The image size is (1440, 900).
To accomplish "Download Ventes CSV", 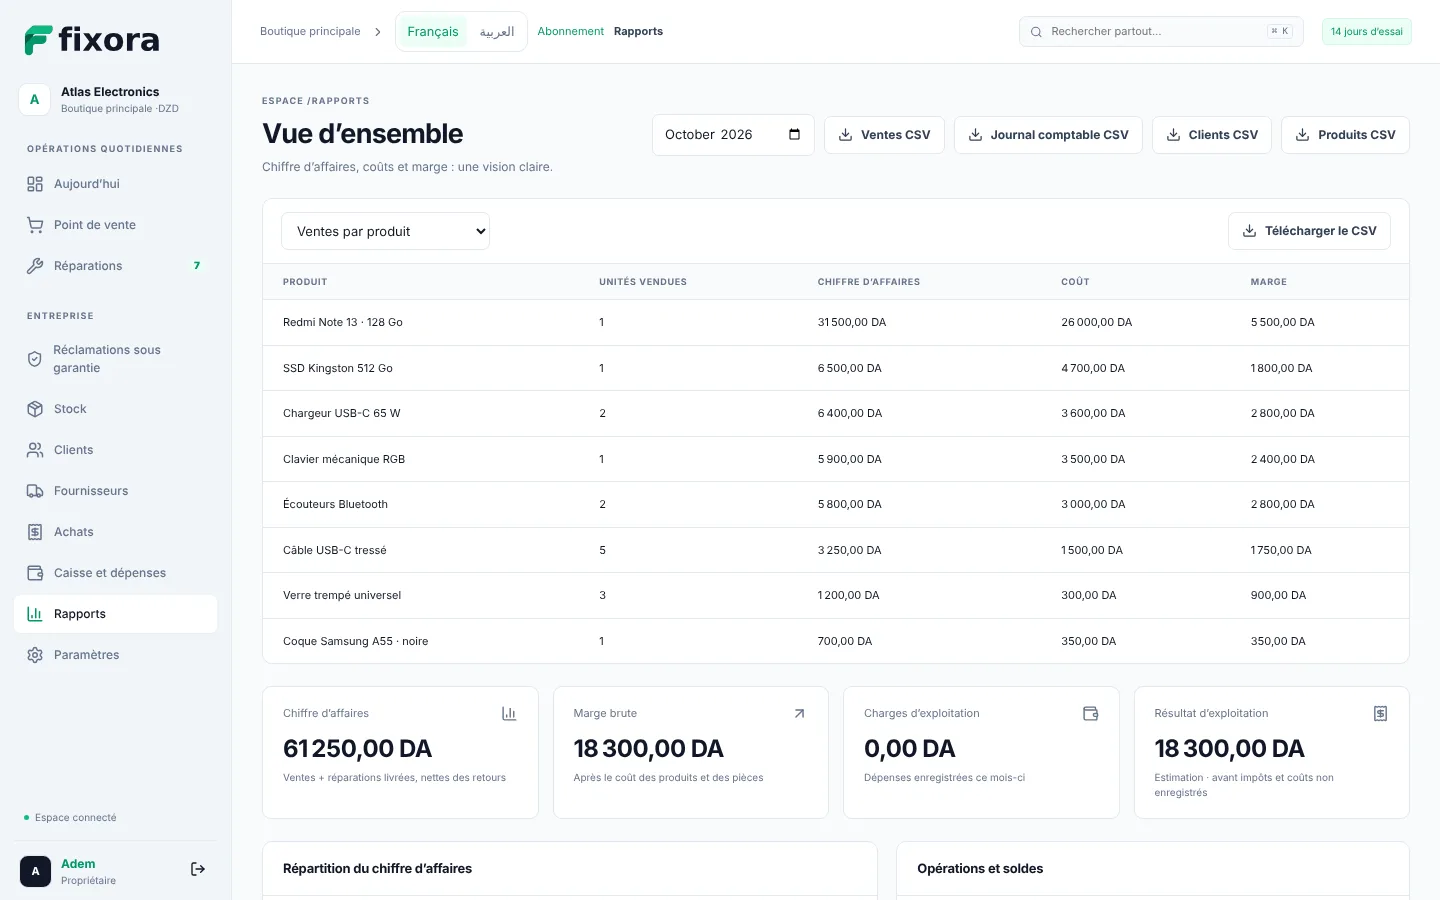I will [884, 135].
